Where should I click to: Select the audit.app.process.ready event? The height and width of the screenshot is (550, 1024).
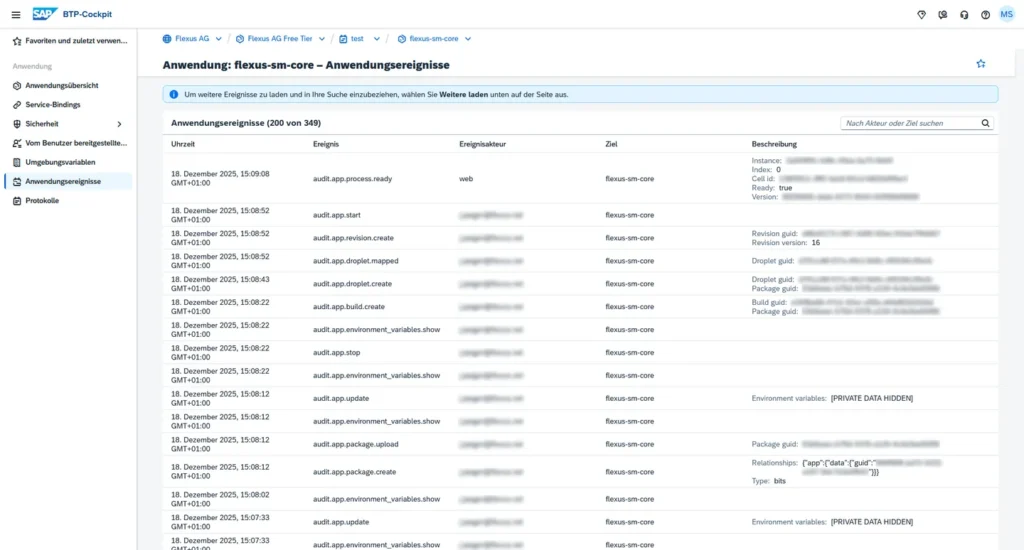(x=353, y=178)
